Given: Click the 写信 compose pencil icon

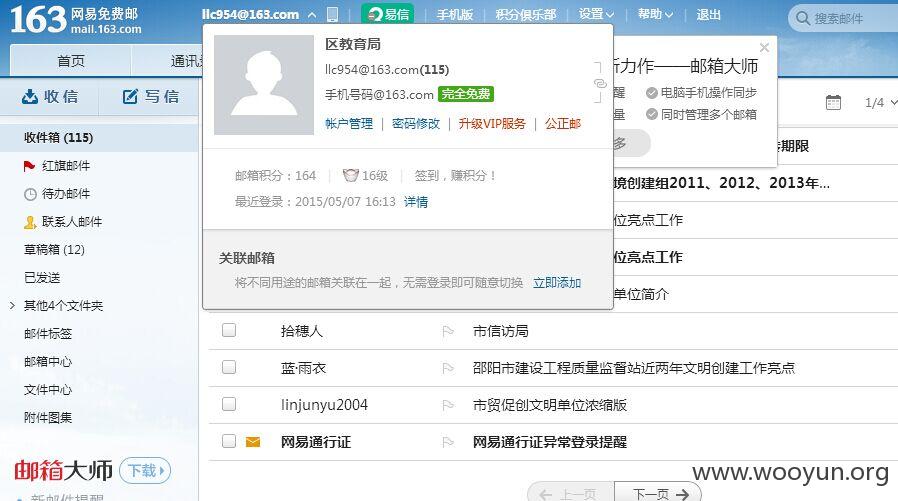Looking at the screenshot, I should (130, 96).
